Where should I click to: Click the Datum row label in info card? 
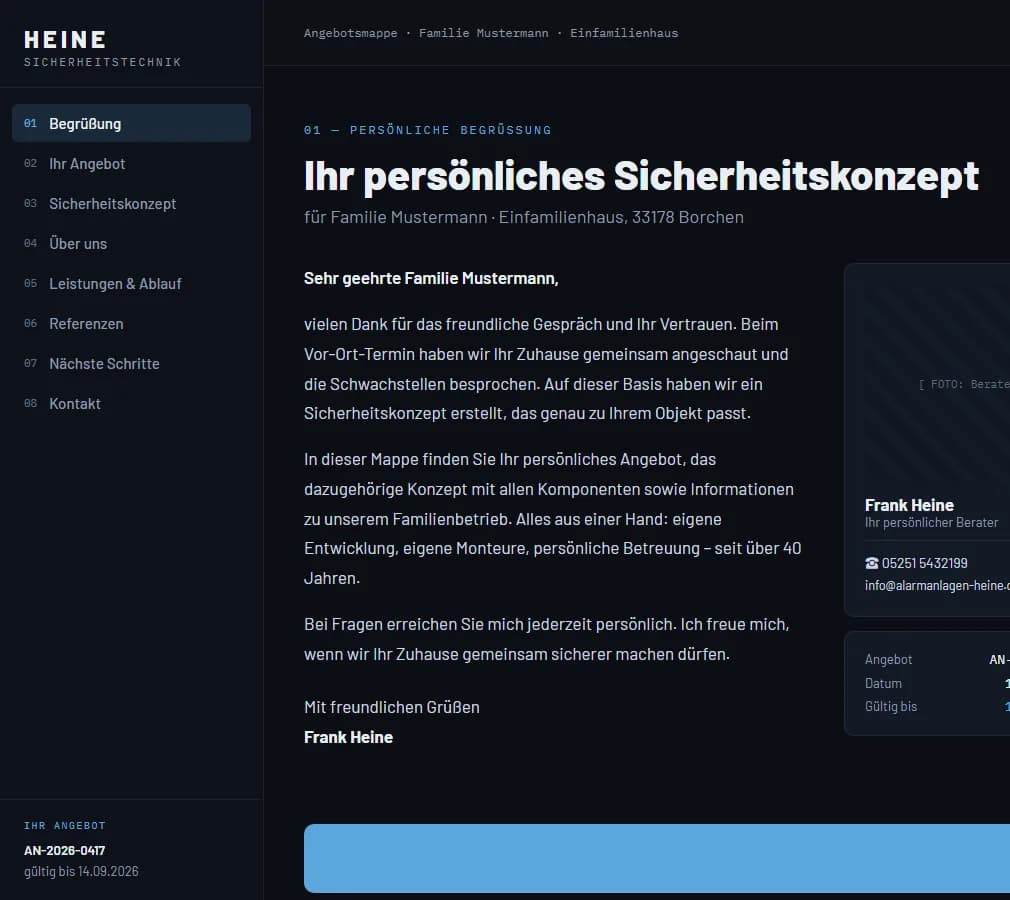pyautogui.click(x=883, y=683)
